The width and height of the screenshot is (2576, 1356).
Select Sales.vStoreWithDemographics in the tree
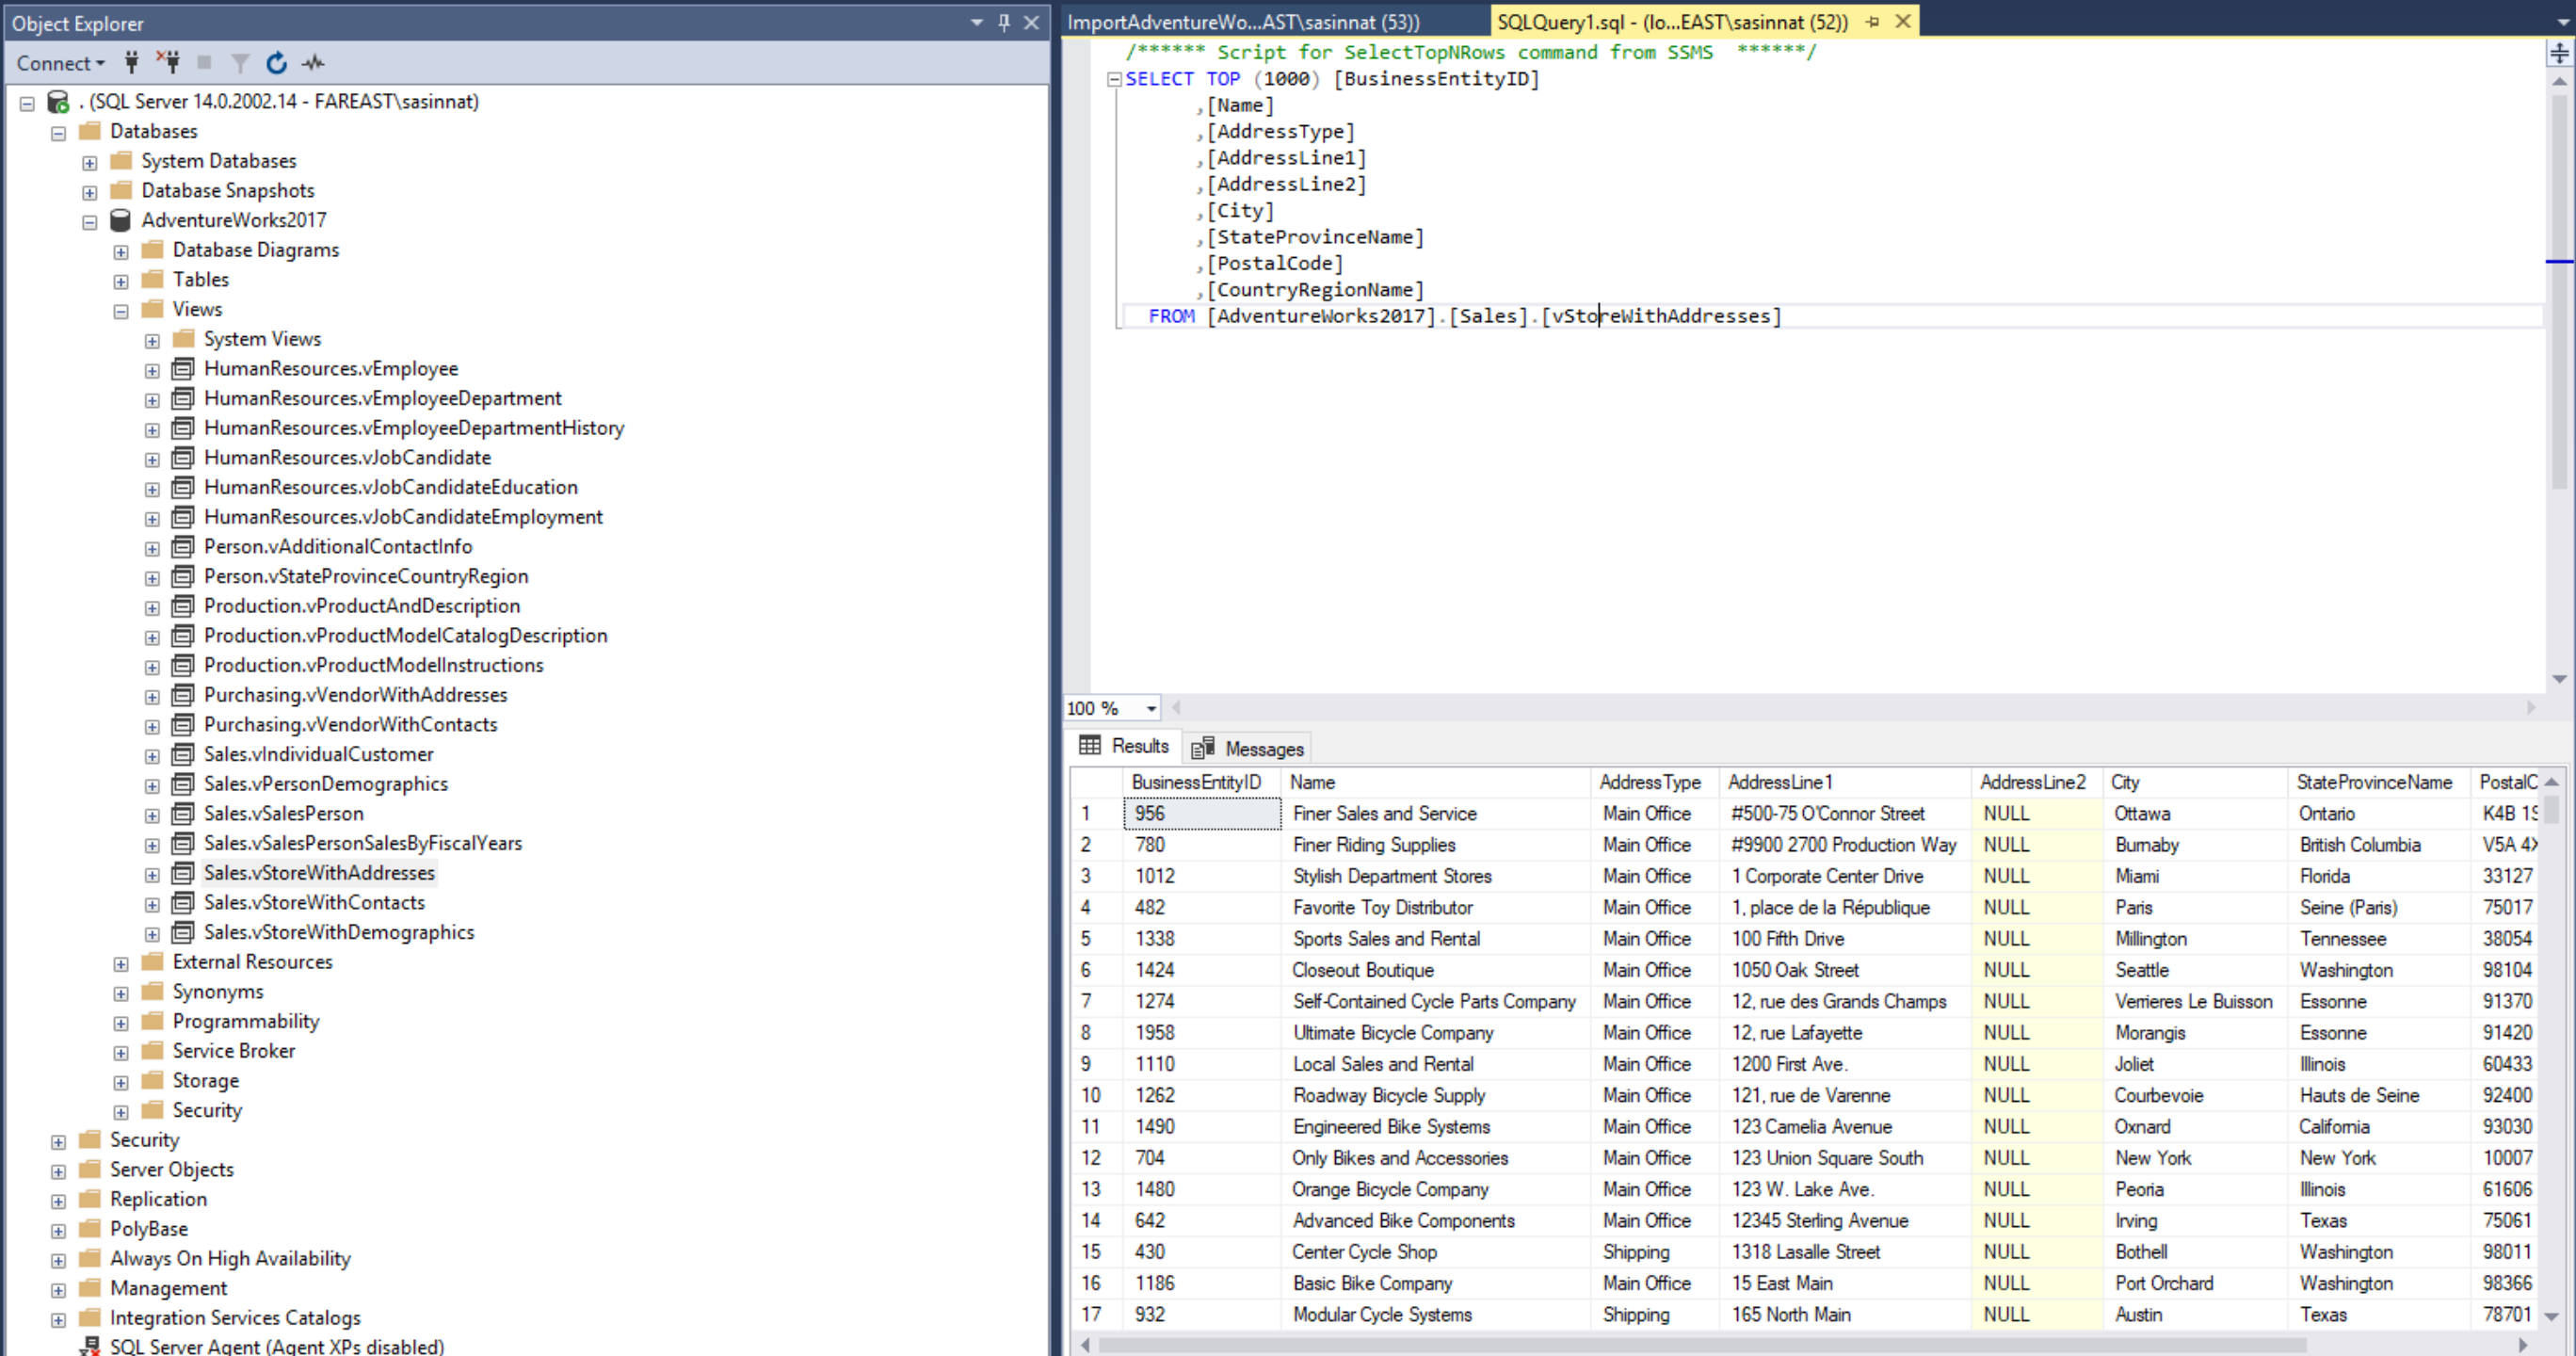(x=339, y=932)
